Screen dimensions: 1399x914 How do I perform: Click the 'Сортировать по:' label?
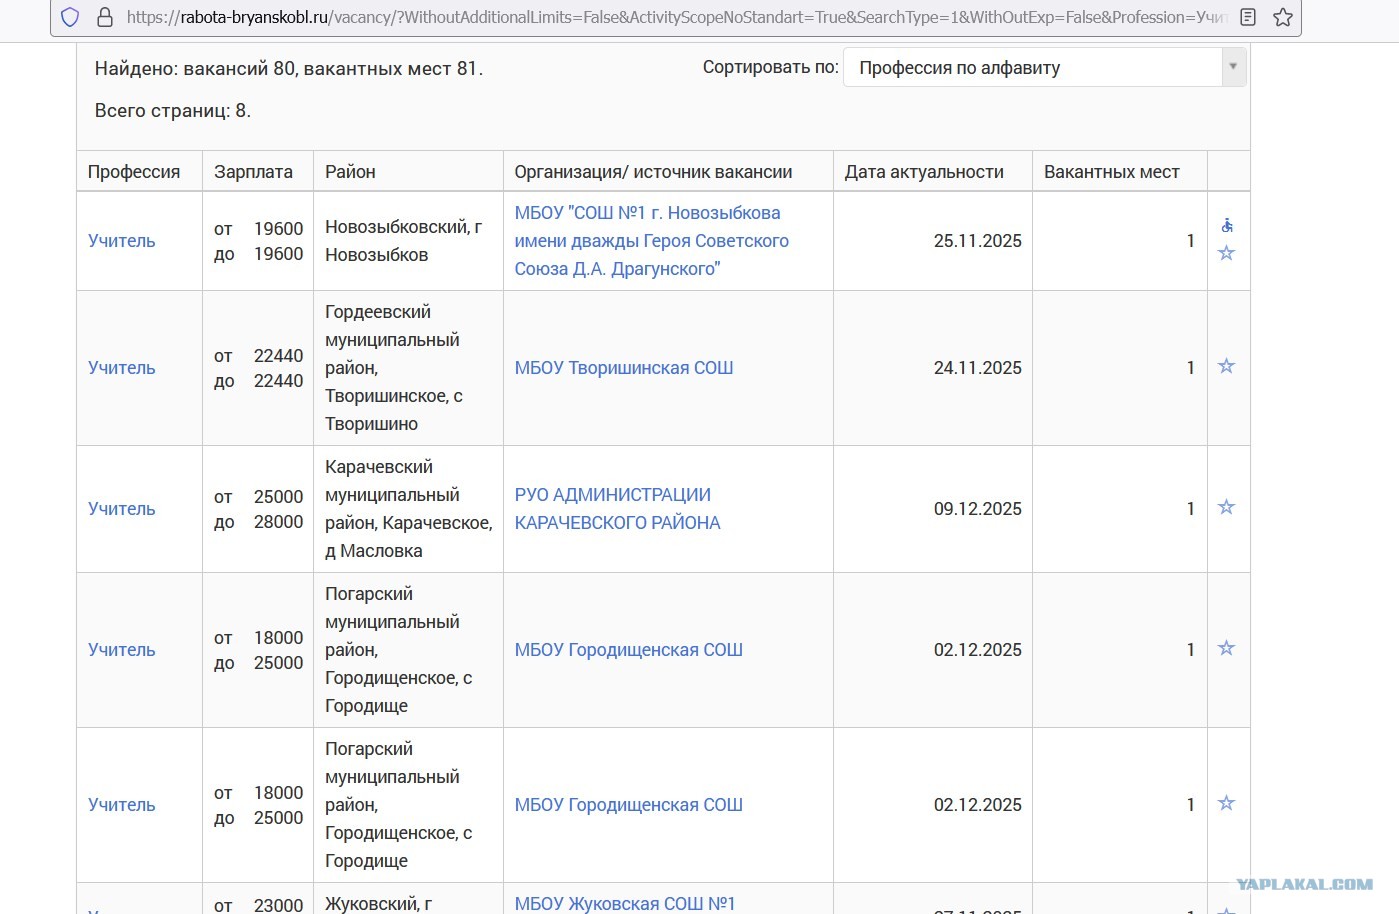[x=770, y=67]
